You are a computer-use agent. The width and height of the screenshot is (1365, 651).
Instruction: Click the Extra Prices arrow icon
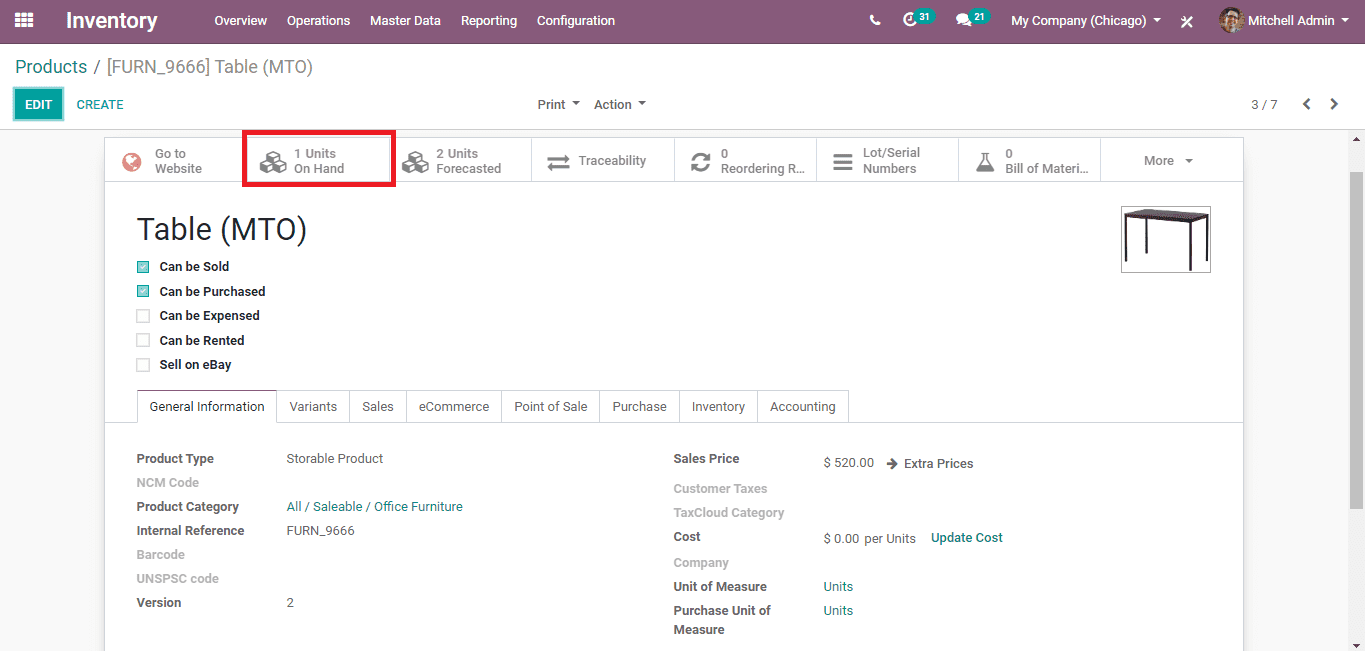892,464
